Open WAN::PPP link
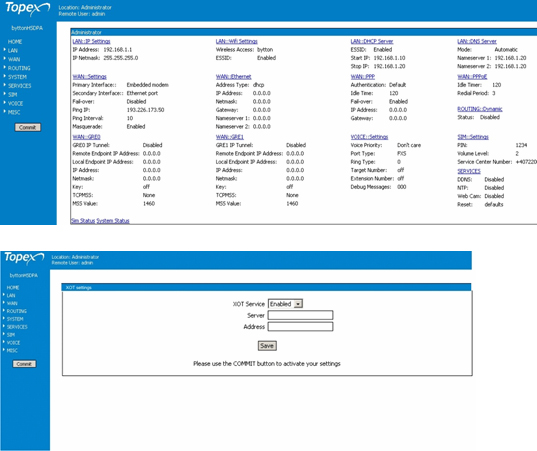This screenshot has width=537, height=451. pos(363,77)
